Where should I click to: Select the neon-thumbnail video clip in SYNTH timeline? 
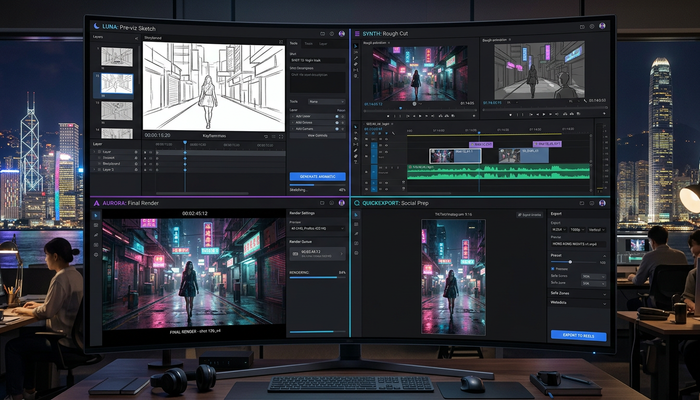point(455,156)
